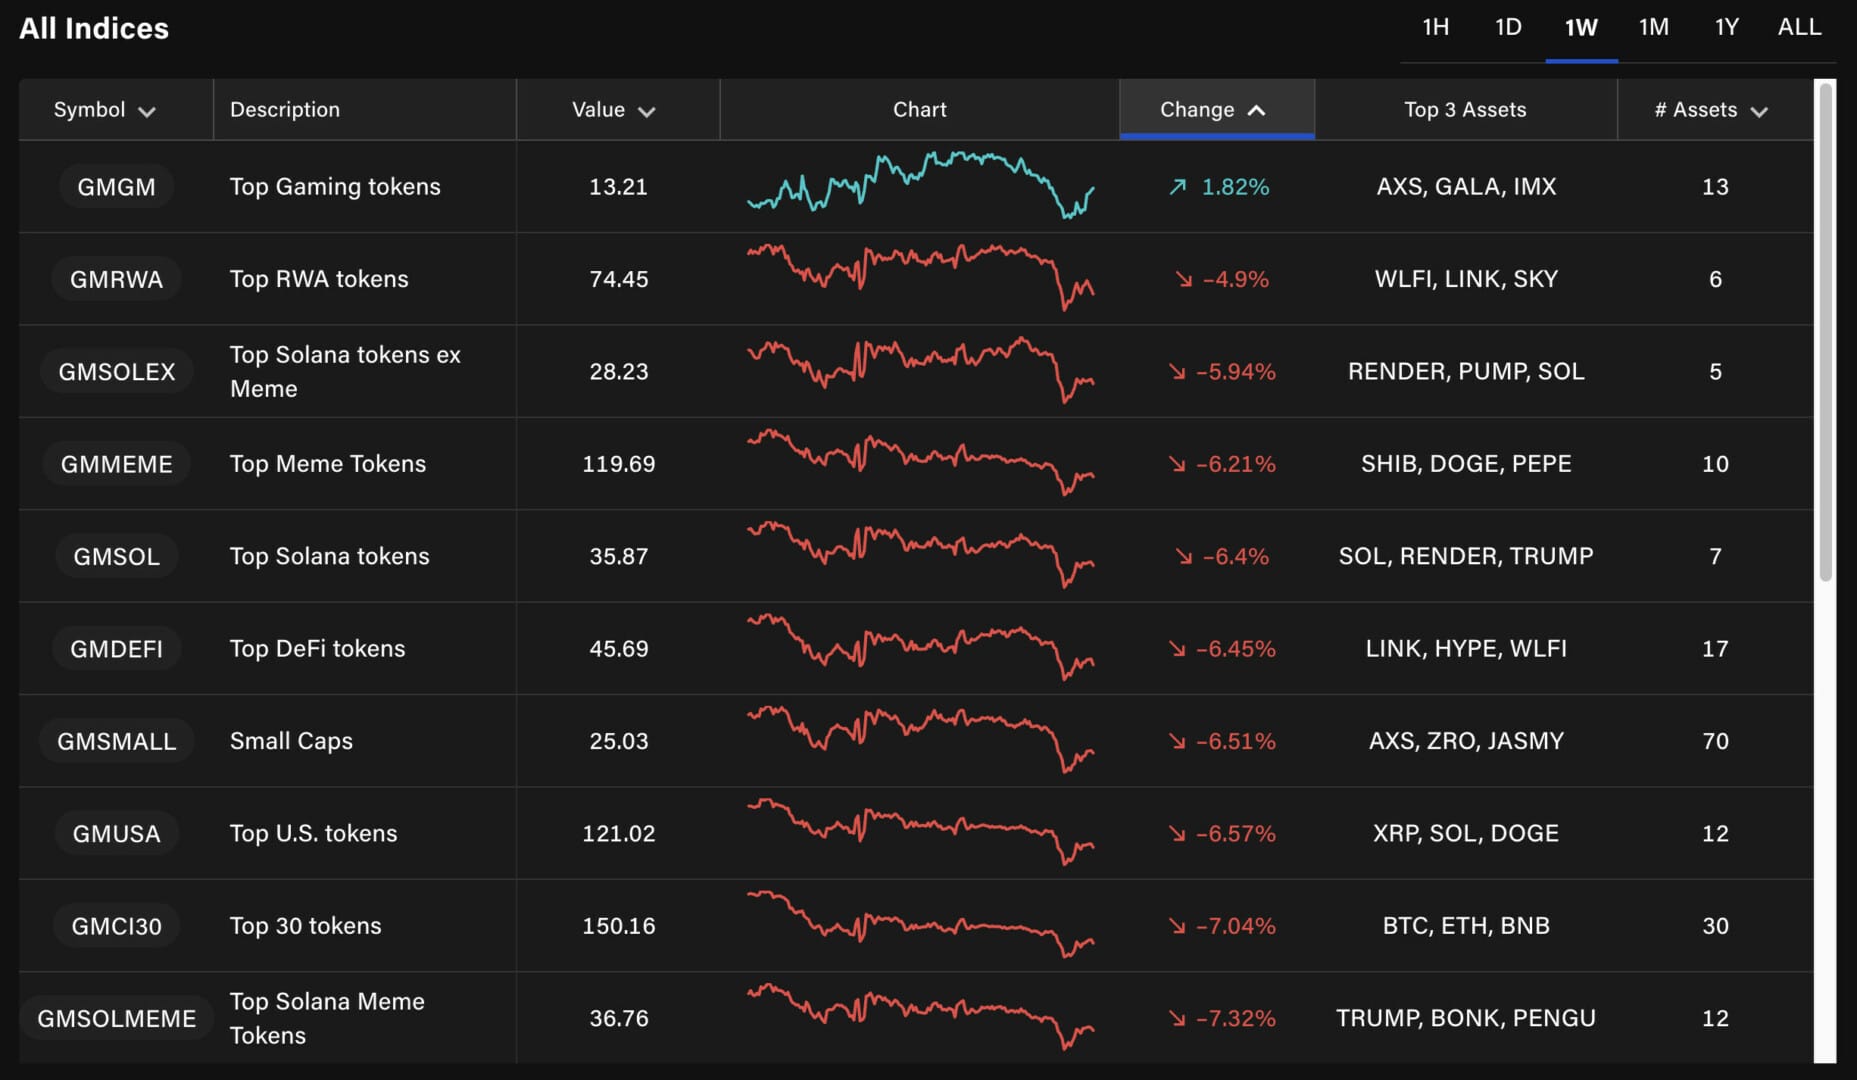Image resolution: width=1857 pixels, height=1080 pixels.
Task: Open the GMSOLEX symbol badge
Action: pos(117,371)
